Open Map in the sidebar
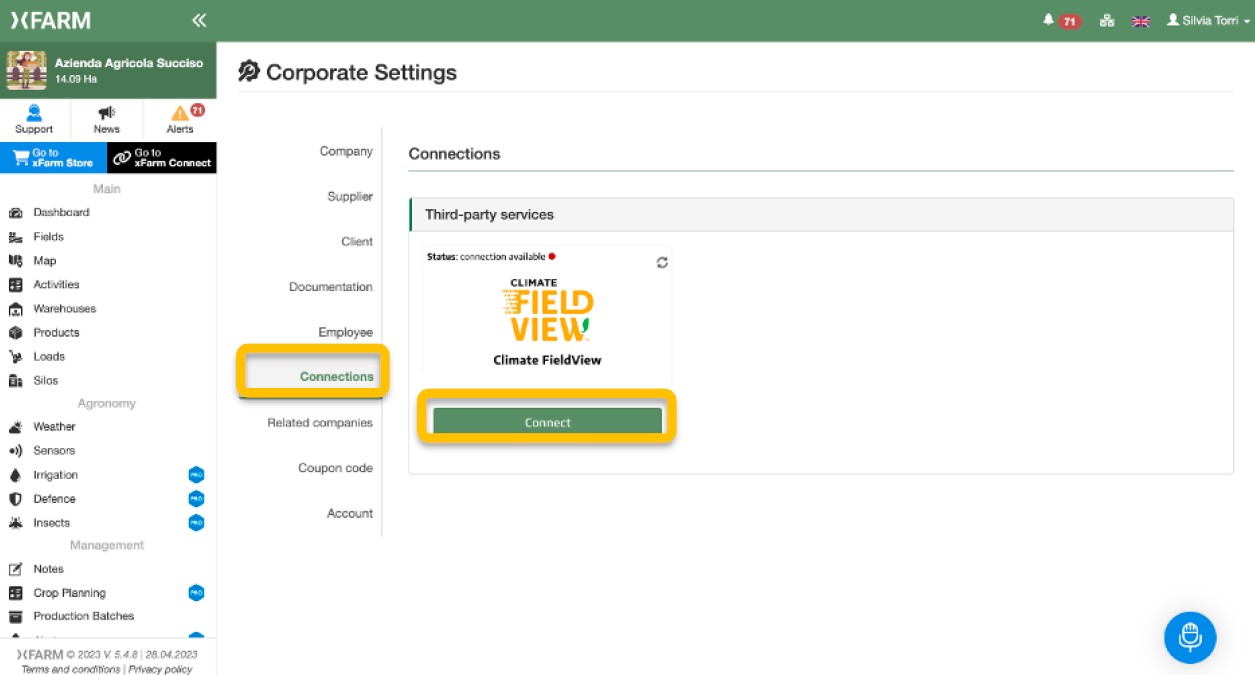1255x675 pixels. tap(44, 261)
